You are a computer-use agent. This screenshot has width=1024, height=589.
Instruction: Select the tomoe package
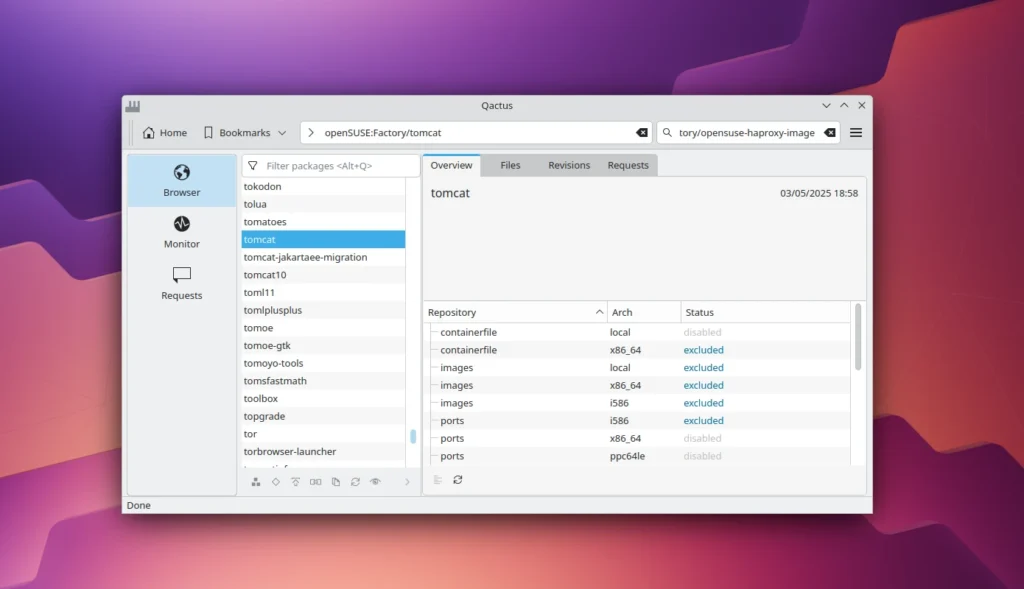[323, 327]
